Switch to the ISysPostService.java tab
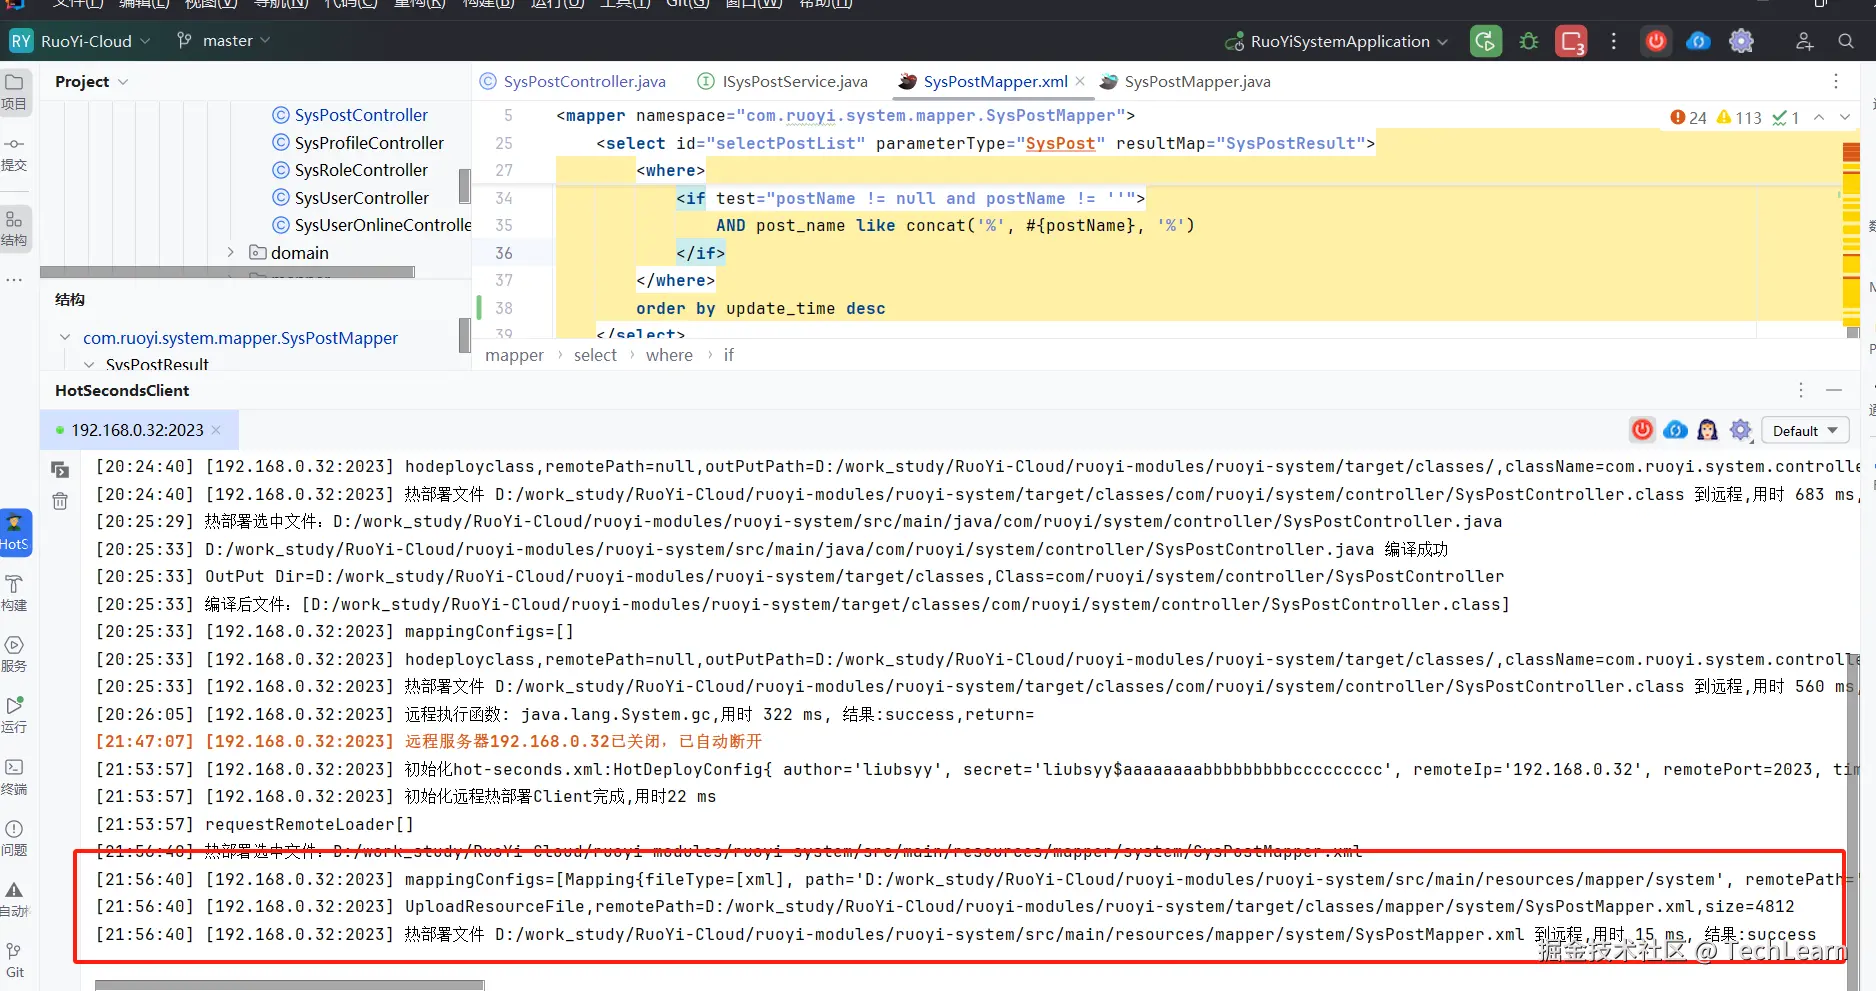The image size is (1876, 991). 783,81
